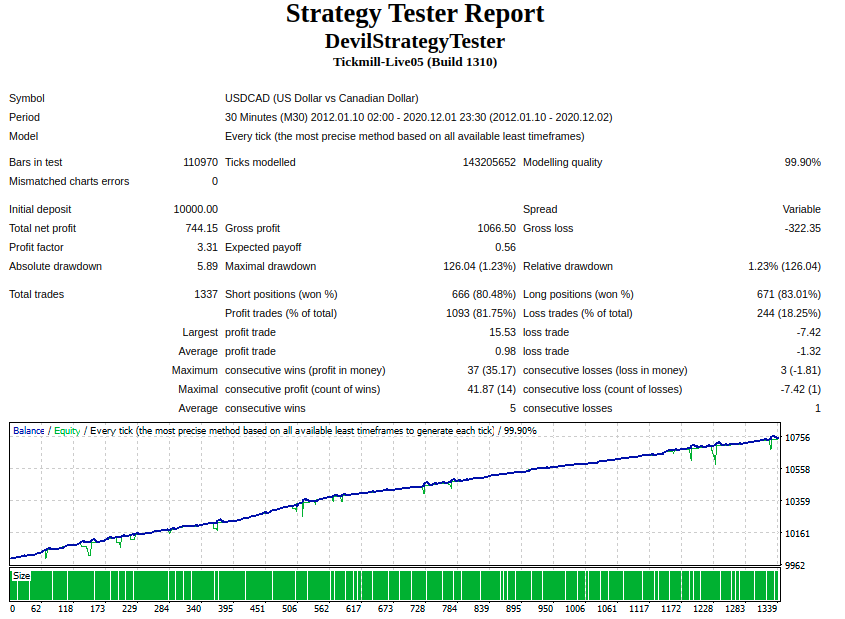Select the '30 Minutes (M30)' period line

click(418, 117)
